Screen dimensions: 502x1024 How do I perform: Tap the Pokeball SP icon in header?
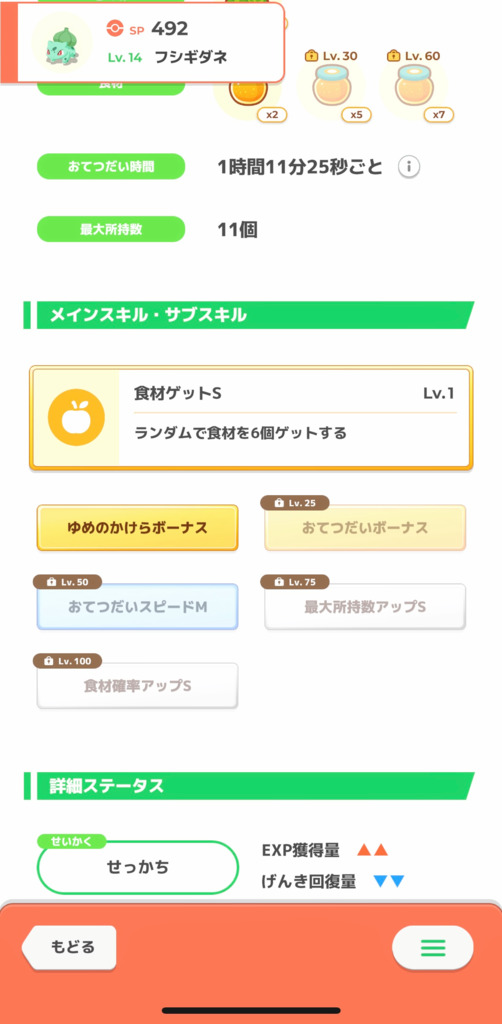[114, 29]
